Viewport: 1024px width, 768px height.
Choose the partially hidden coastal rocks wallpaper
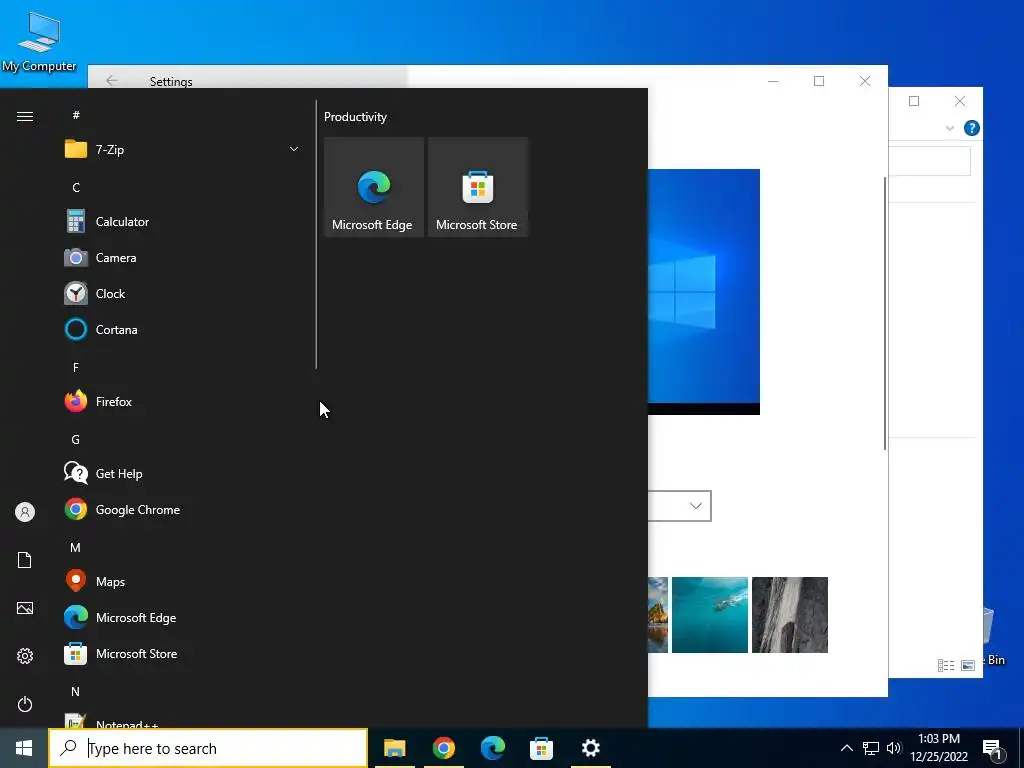[x=658, y=615]
